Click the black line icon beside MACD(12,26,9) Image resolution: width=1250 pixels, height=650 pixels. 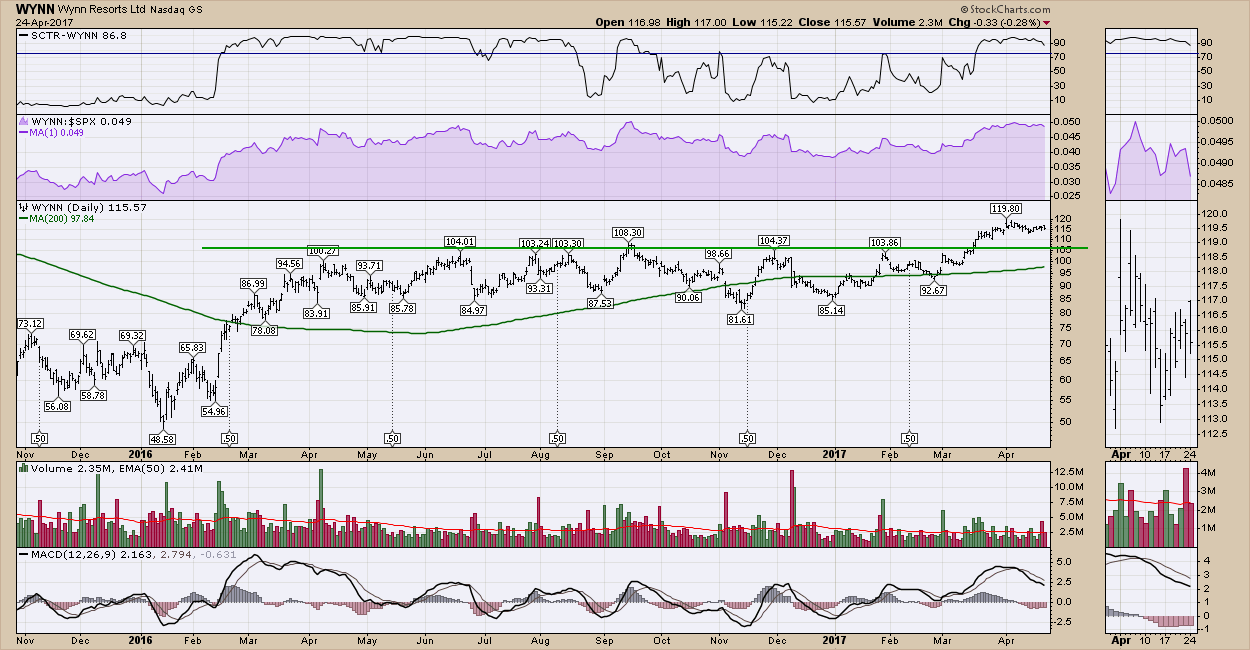click(23, 553)
